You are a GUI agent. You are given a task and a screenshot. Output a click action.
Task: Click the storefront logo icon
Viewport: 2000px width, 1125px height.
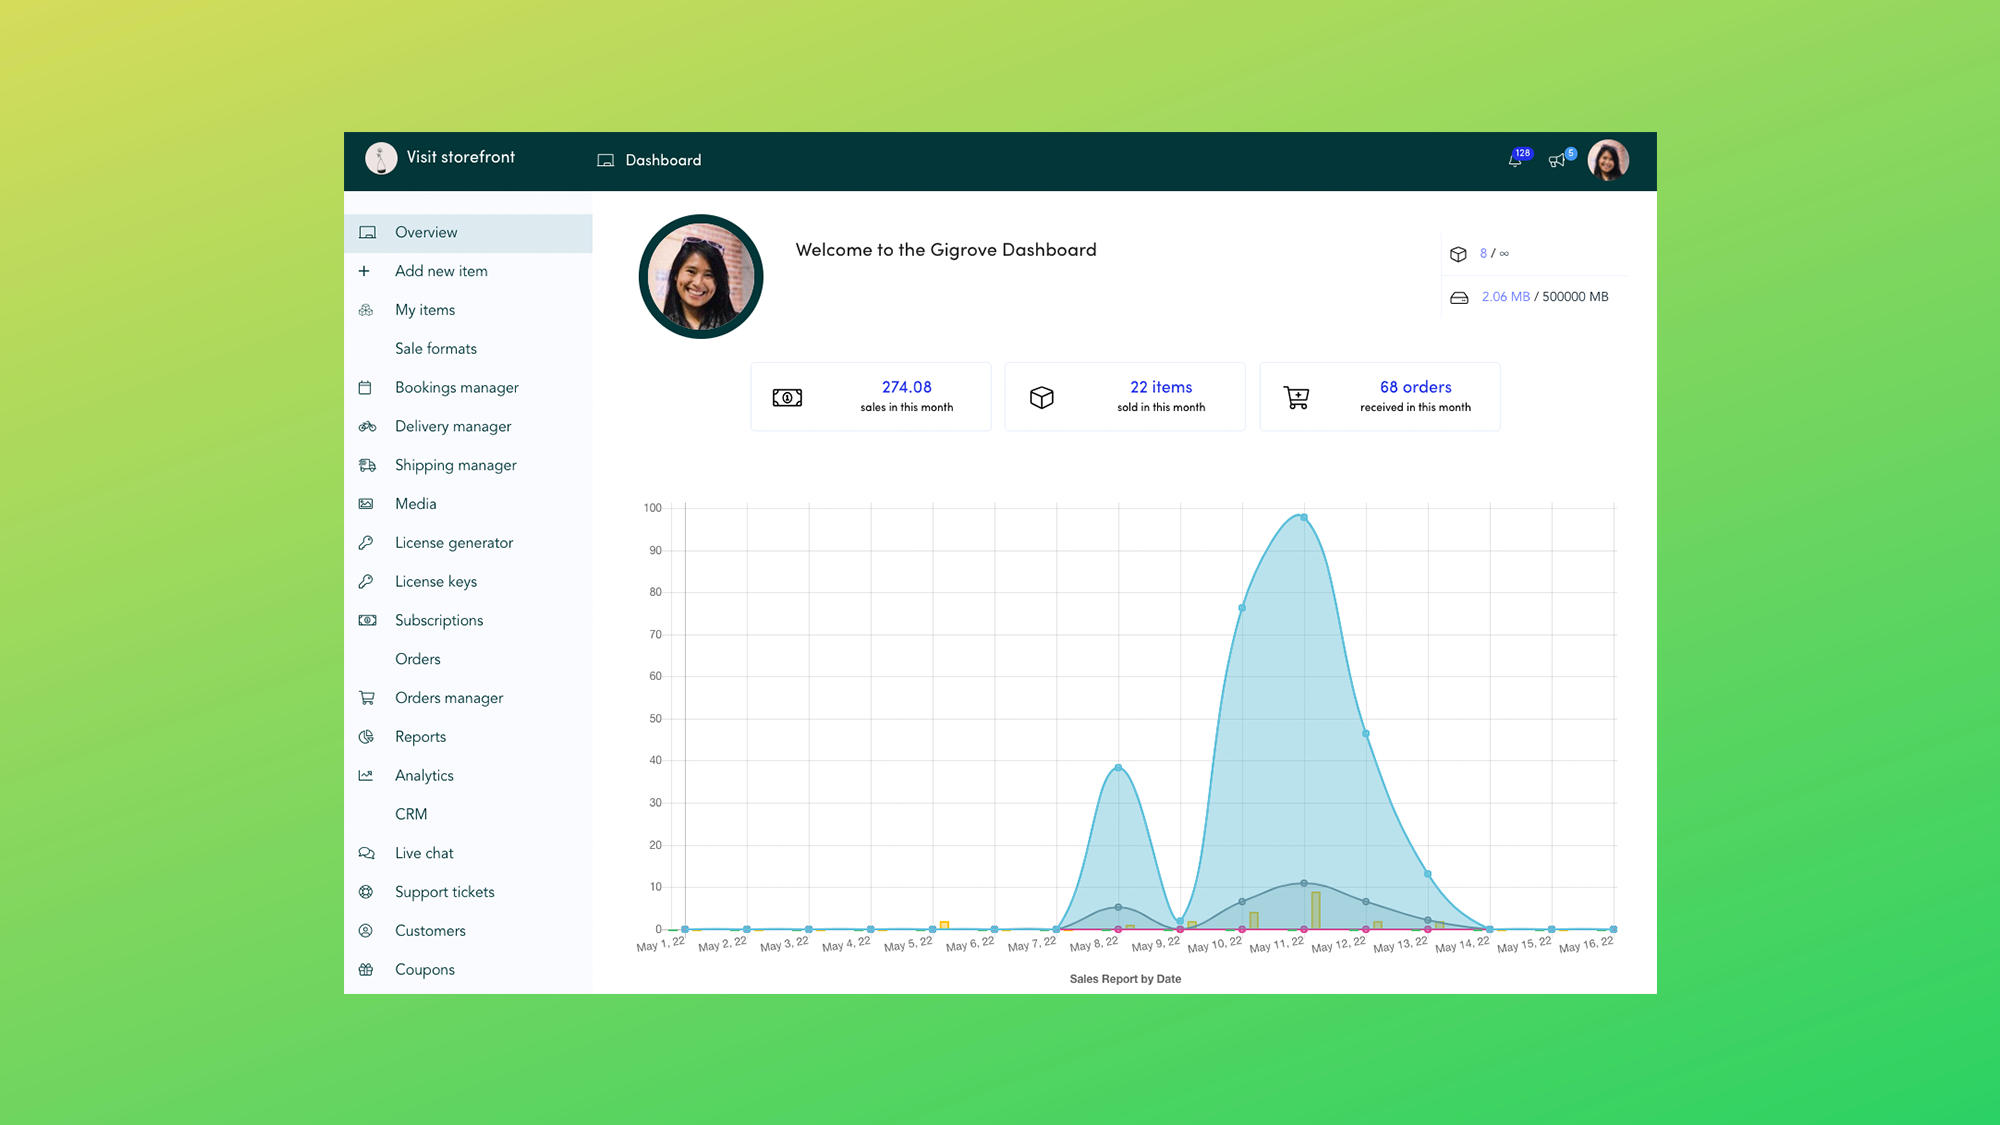click(381, 158)
